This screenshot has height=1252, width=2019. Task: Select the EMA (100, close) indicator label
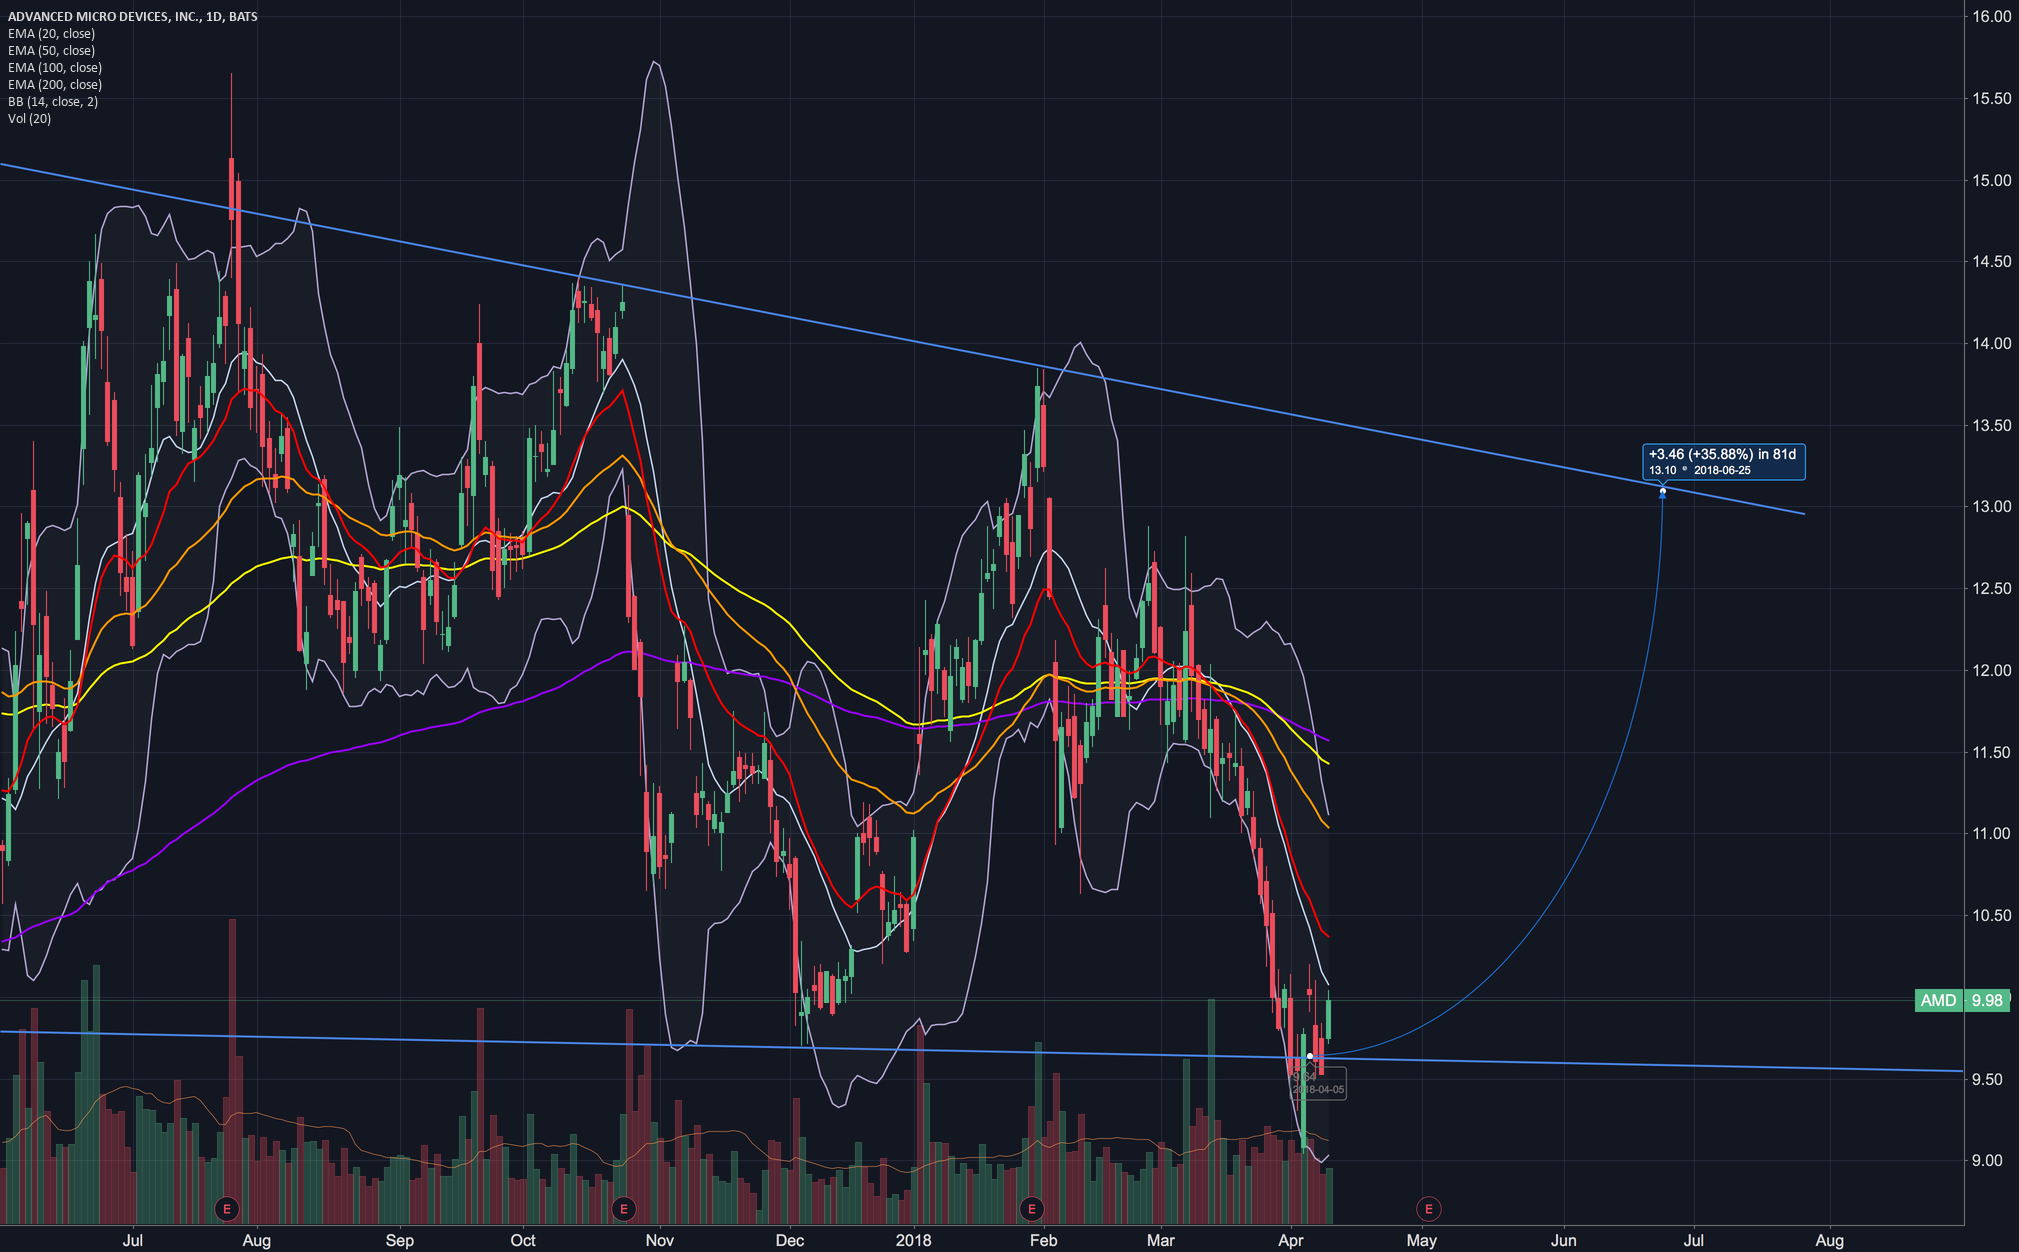pos(55,68)
